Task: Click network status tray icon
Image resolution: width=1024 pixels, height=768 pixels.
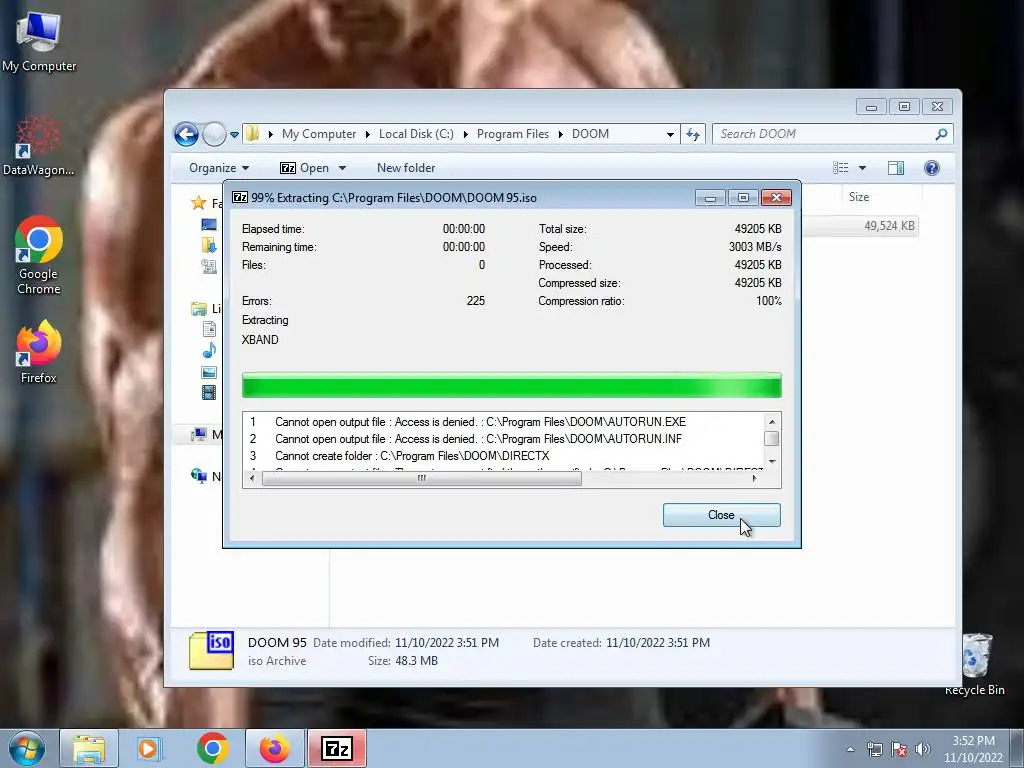Action: (x=874, y=749)
